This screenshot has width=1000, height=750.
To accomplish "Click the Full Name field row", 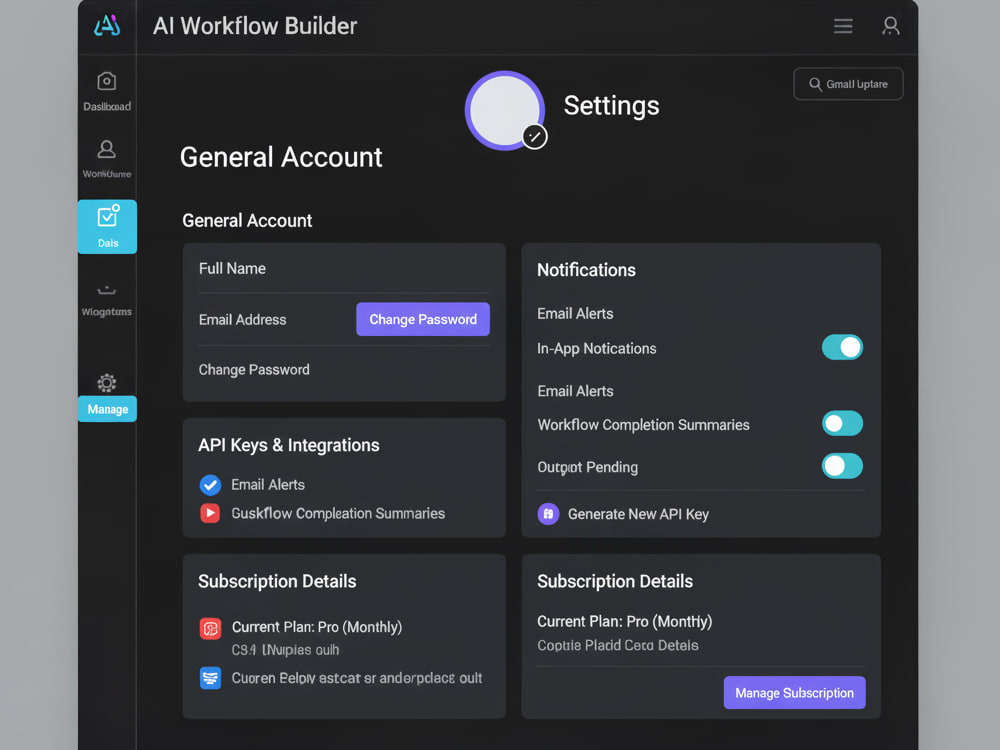I will (344, 268).
